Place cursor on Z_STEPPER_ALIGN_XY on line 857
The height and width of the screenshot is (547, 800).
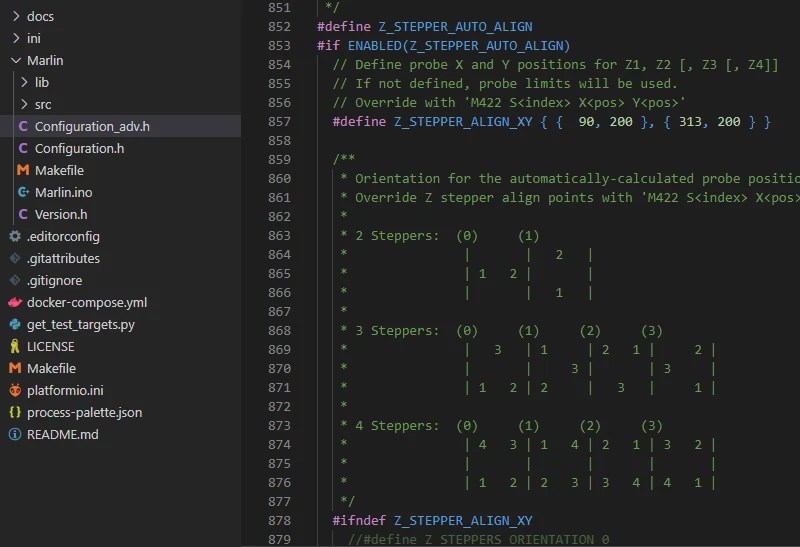tap(463, 121)
